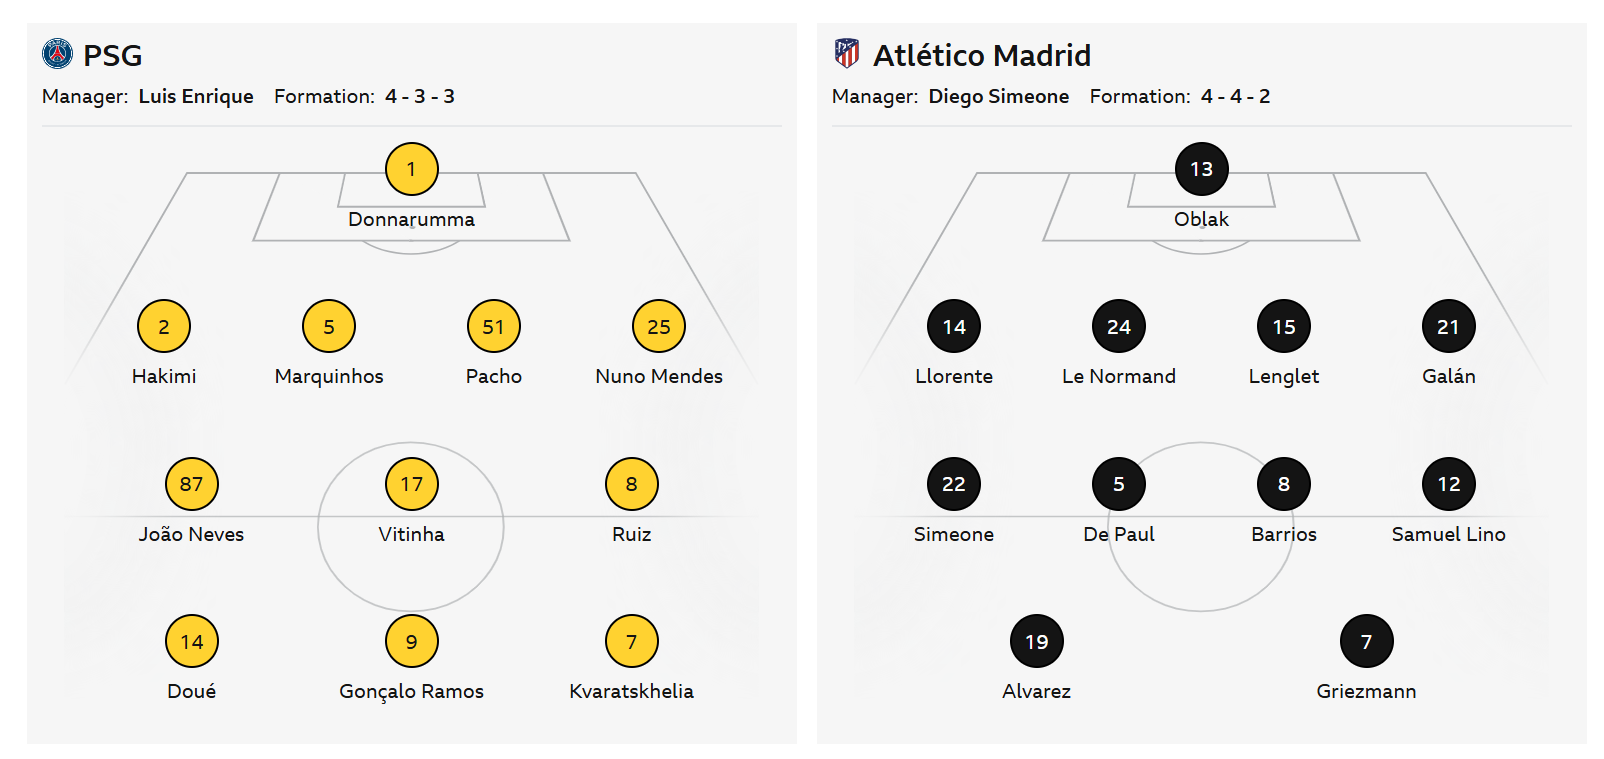Click Hakimi's yellow number 2 circle
This screenshot has height=759, width=1604.
click(x=164, y=326)
